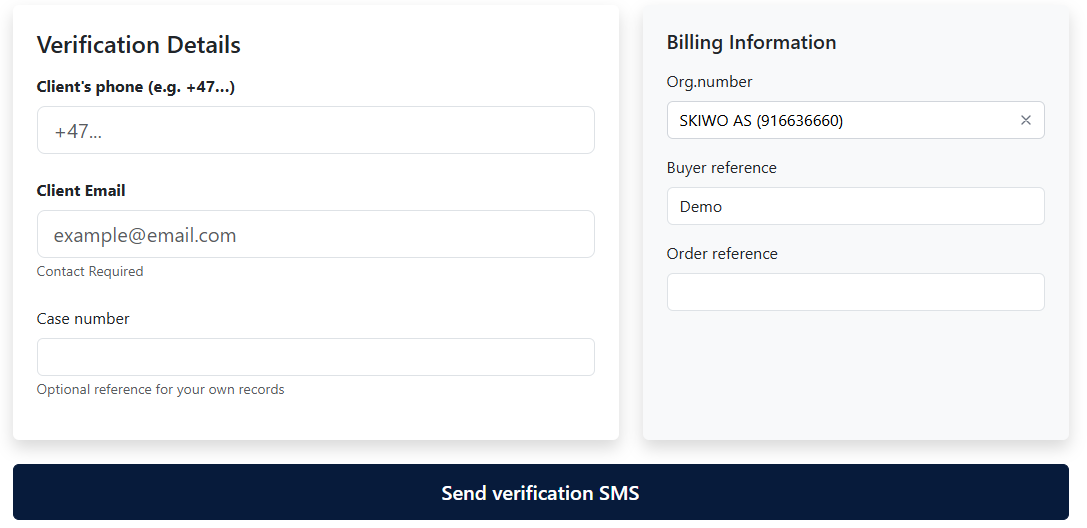Click the Verification Details heading

click(138, 45)
